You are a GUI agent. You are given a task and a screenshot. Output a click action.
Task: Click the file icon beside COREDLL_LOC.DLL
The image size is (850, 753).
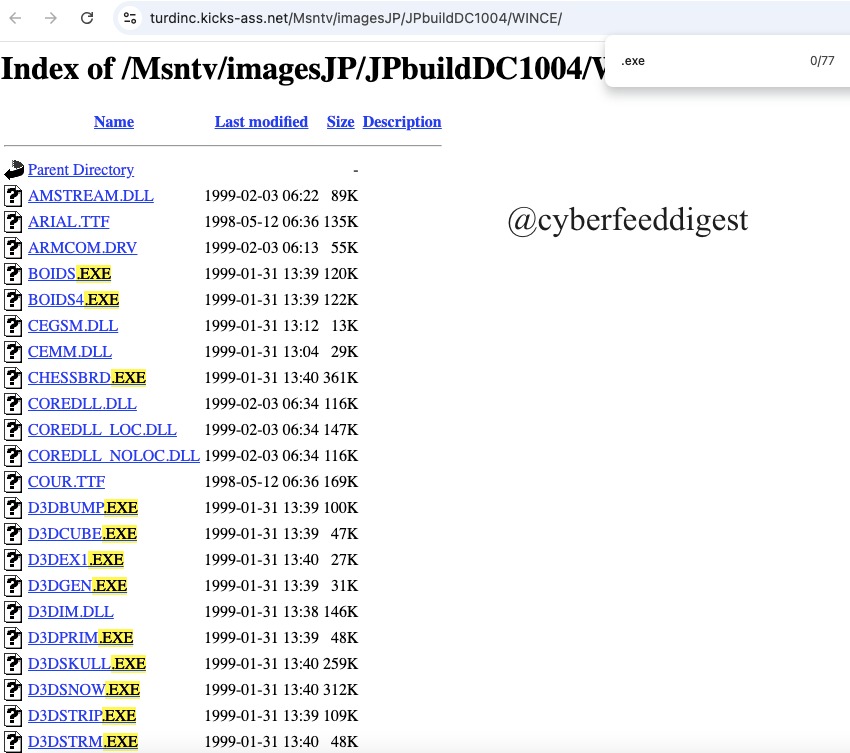click(13, 430)
